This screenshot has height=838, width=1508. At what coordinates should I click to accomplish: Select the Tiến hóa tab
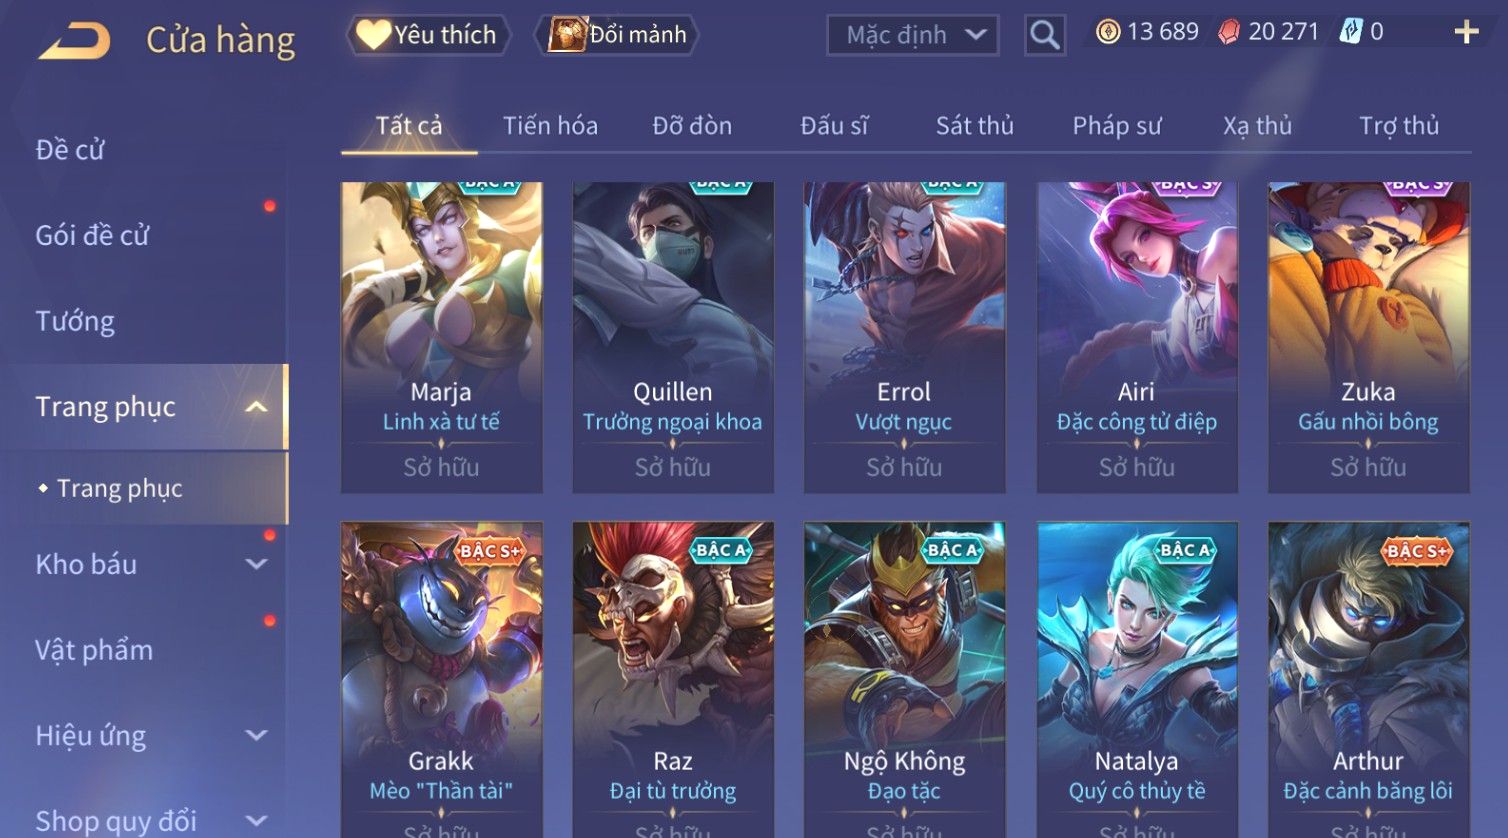(550, 126)
